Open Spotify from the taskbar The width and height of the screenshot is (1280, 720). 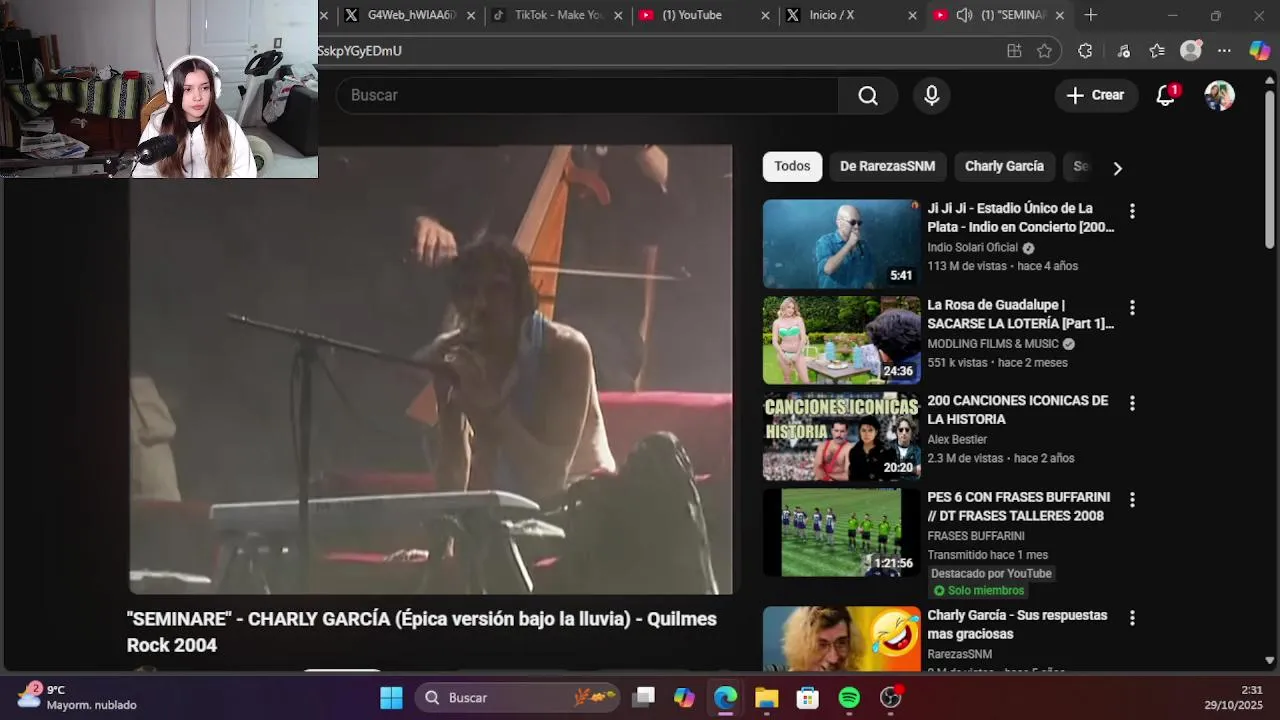tap(849, 698)
